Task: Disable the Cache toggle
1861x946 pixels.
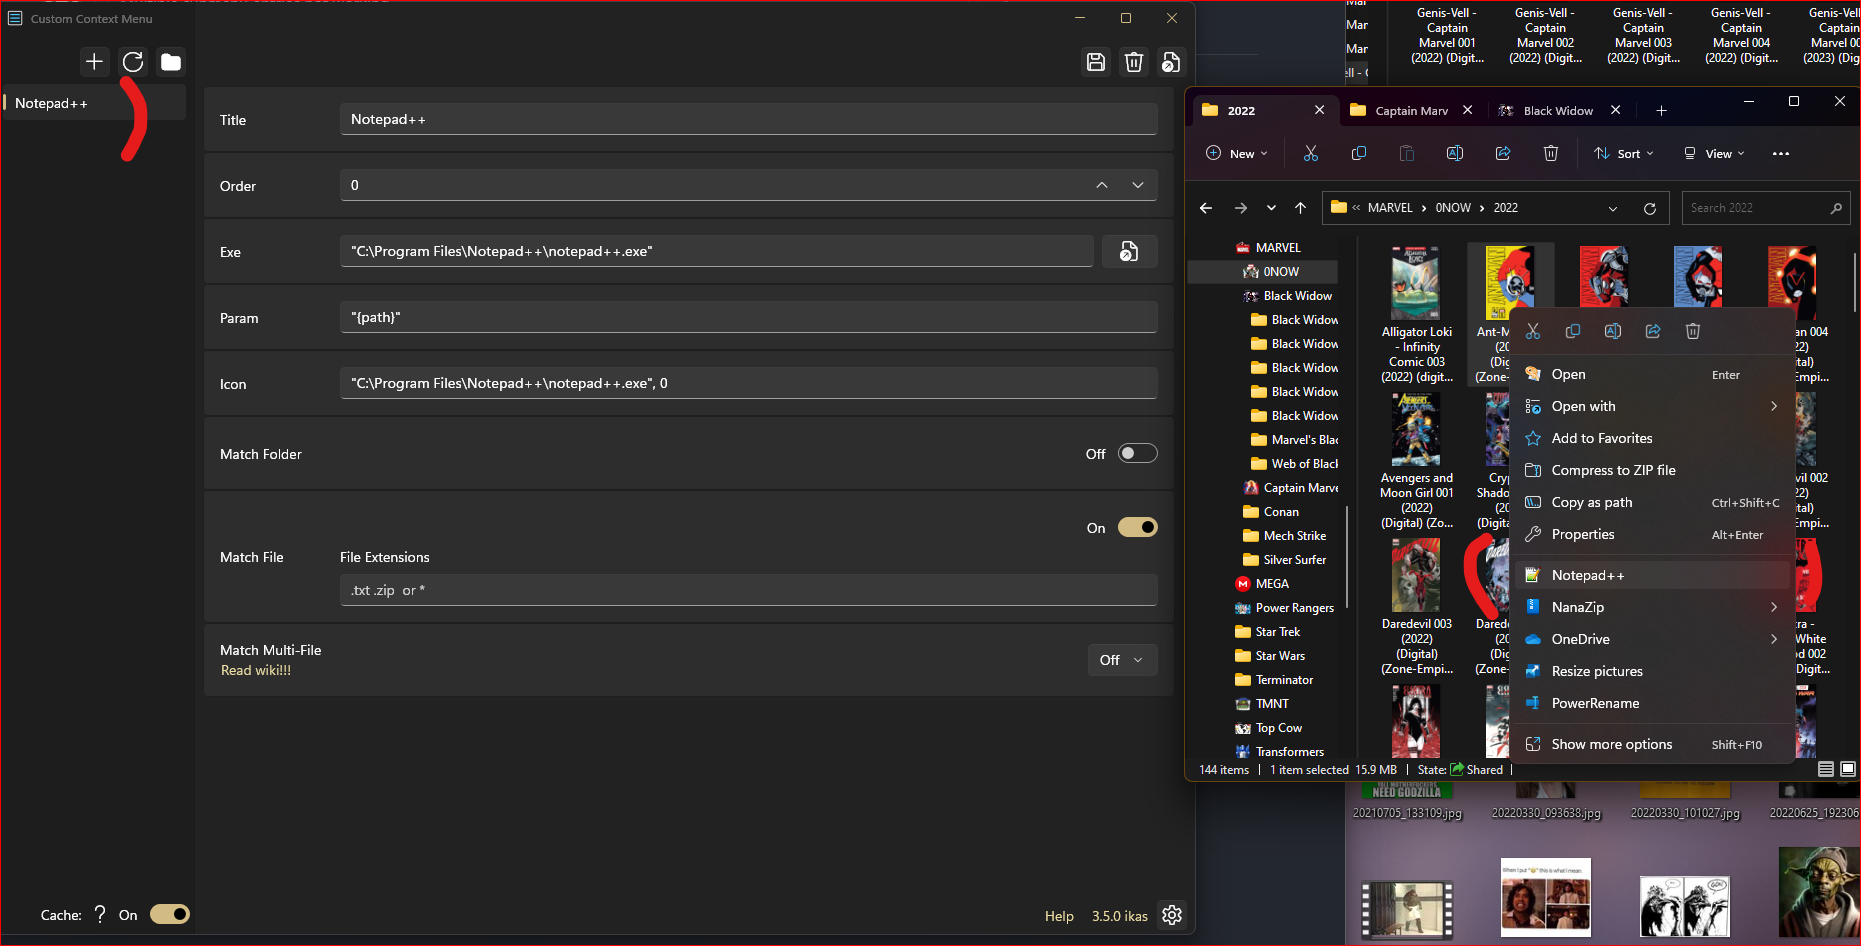Action: 170,913
